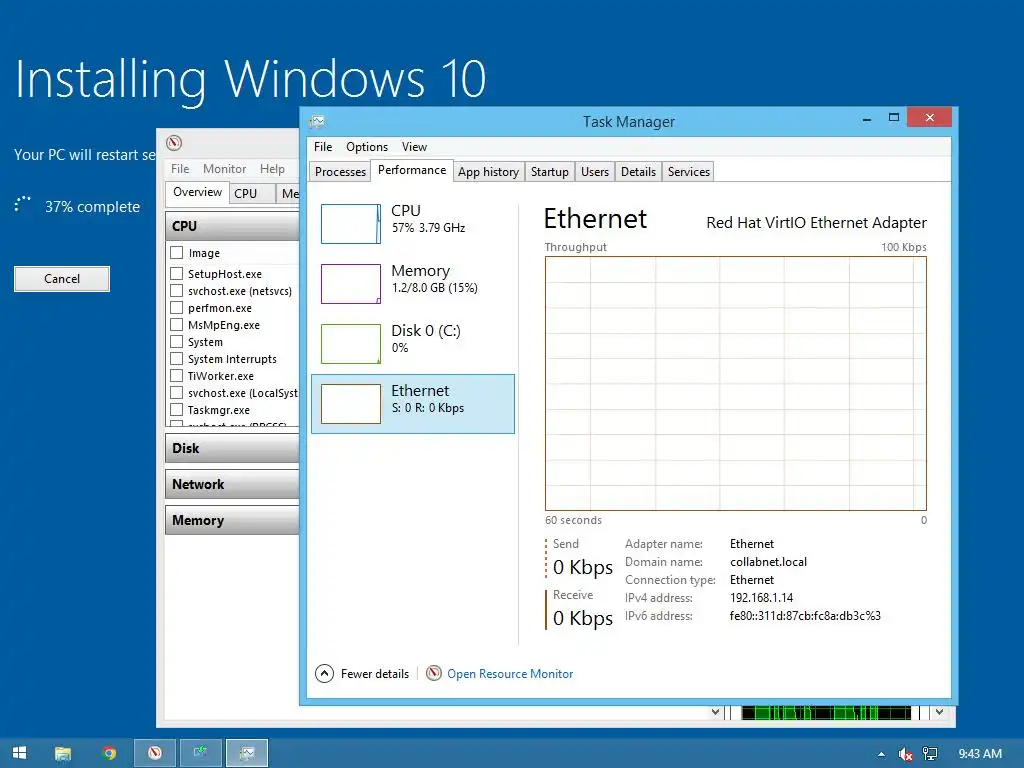
Task: Check the svchost.exe (LocalSyst checkbox
Action: [x=176, y=392]
